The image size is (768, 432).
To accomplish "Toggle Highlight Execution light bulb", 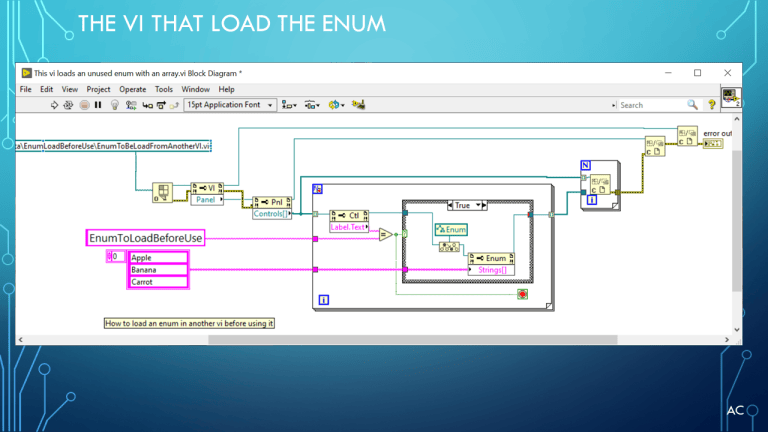I will click(x=115, y=105).
